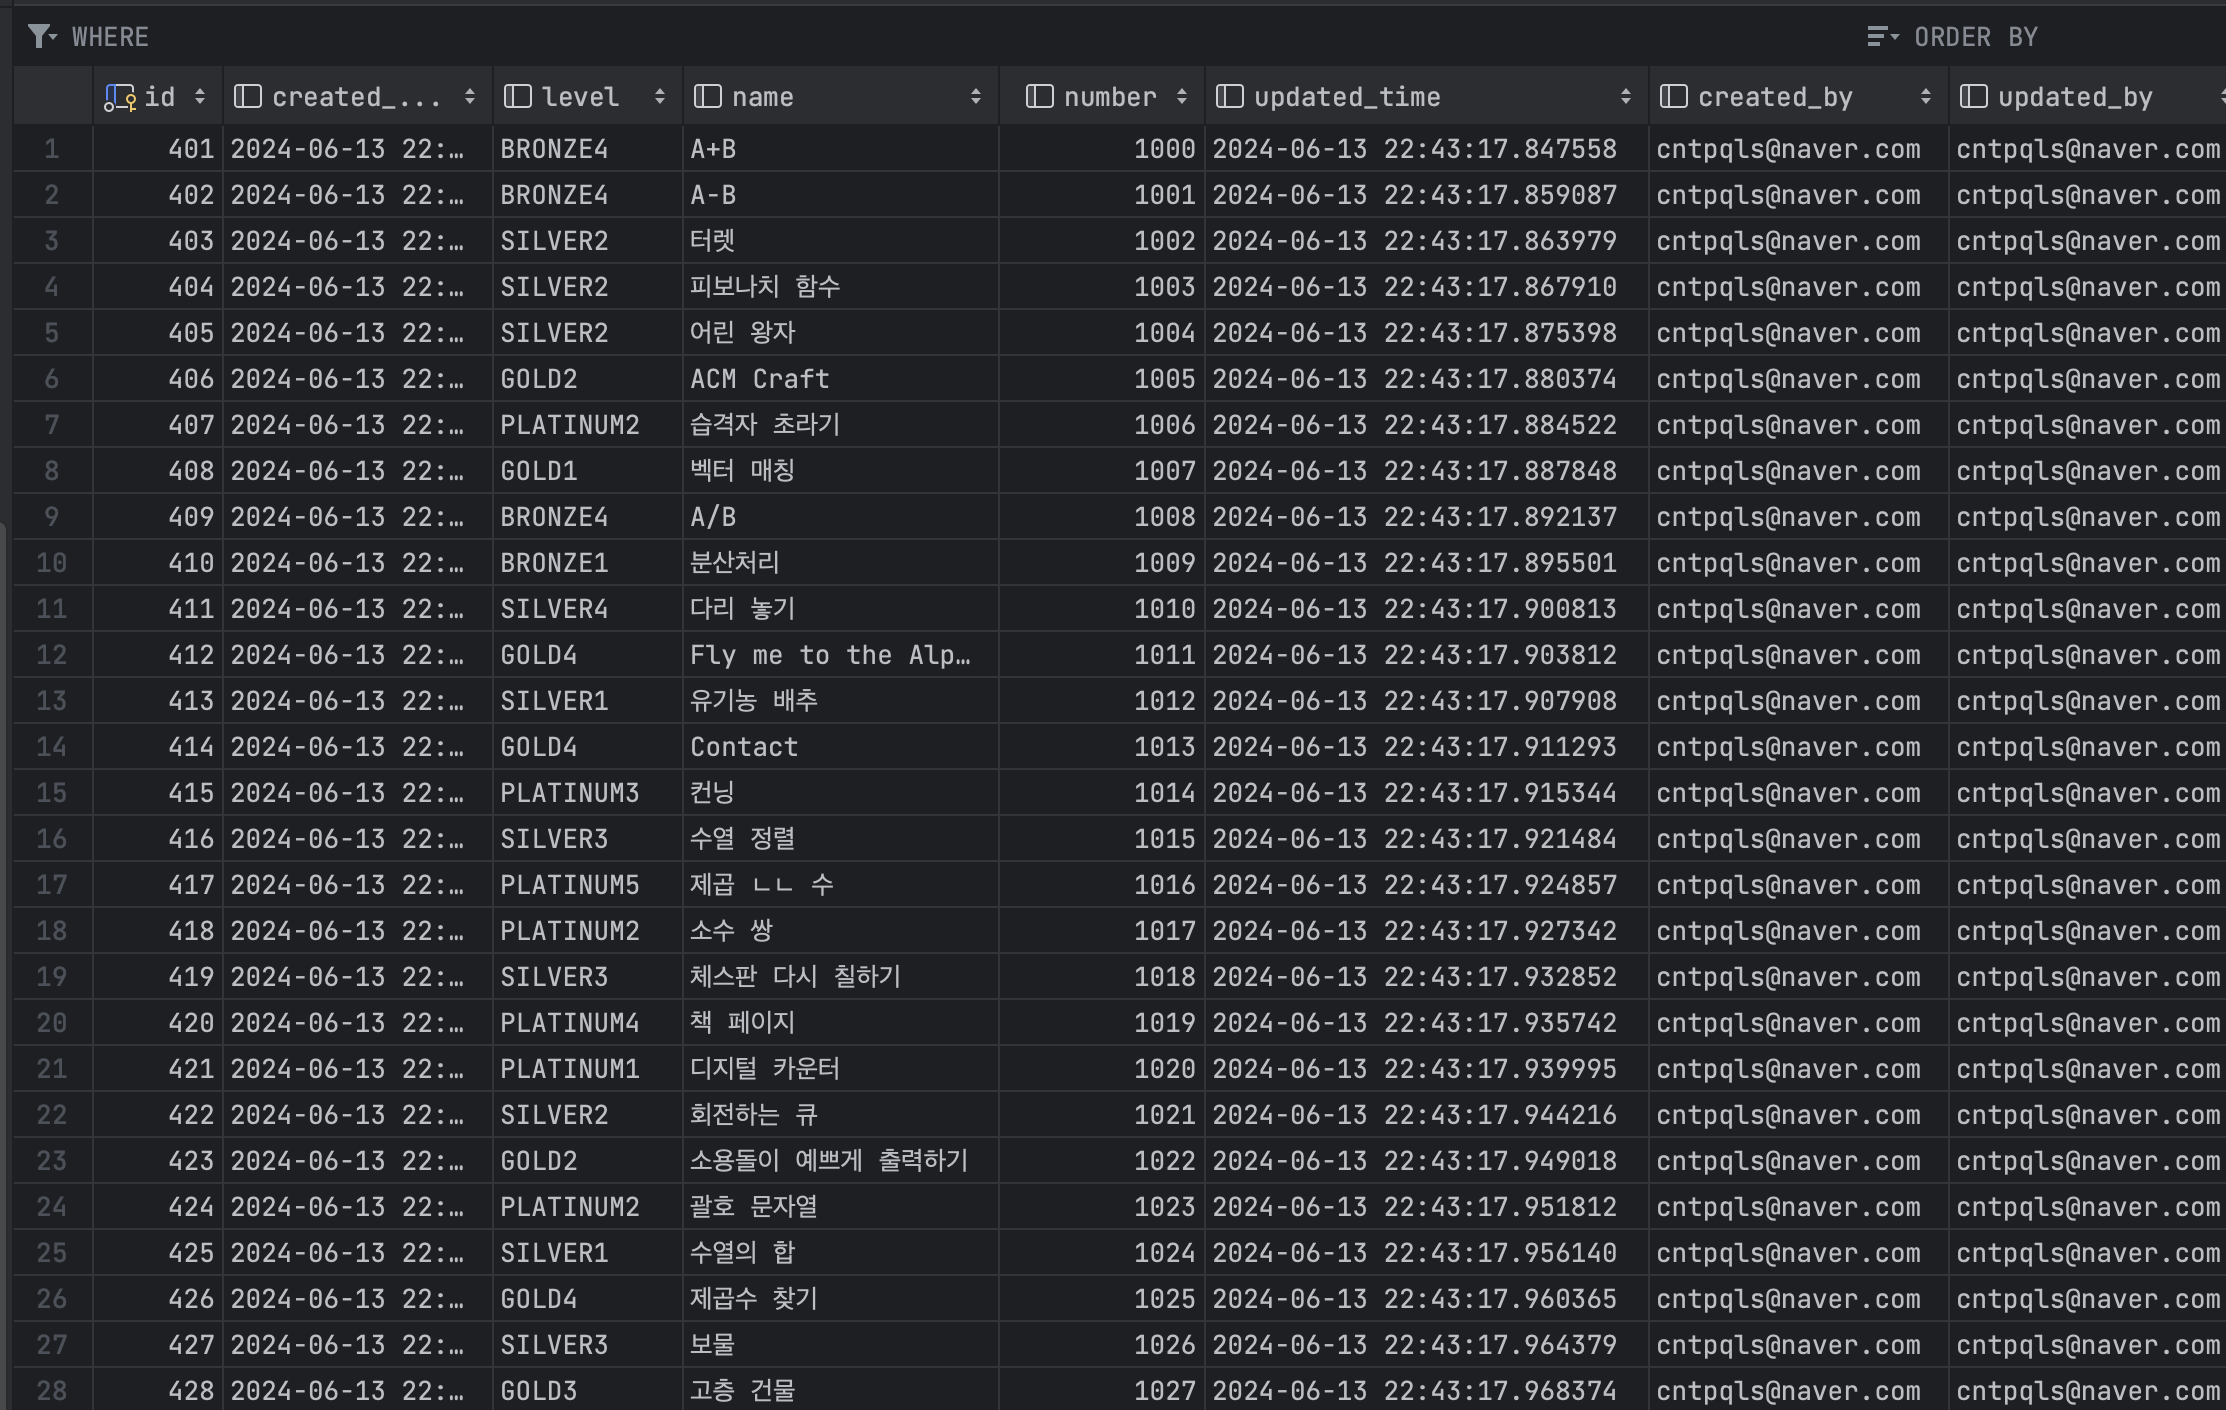Select row number 7 in the gutter
Image resolution: width=2226 pixels, height=1410 pixels.
point(52,425)
